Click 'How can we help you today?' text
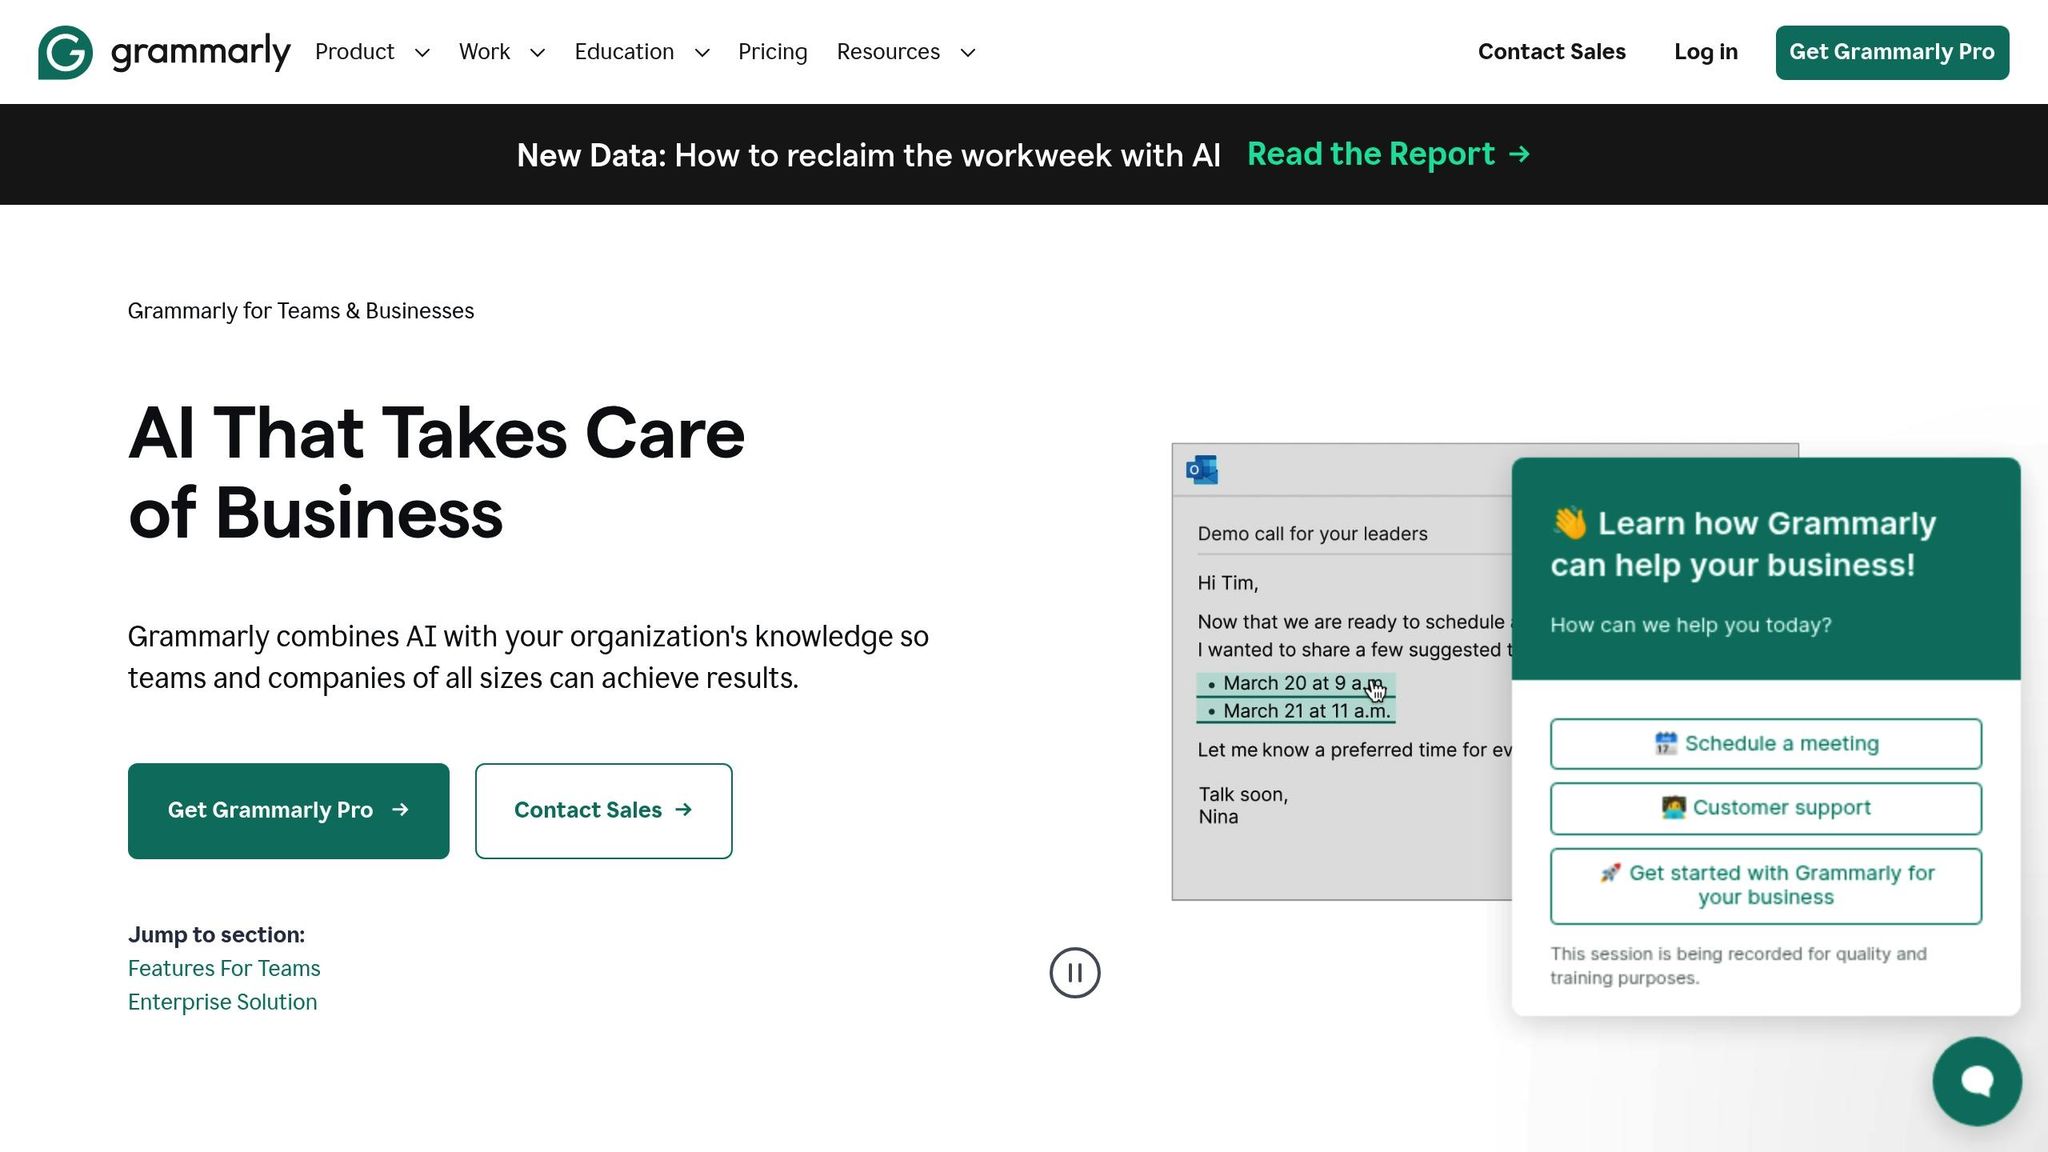This screenshot has height=1152, width=2048. pos(1690,625)
